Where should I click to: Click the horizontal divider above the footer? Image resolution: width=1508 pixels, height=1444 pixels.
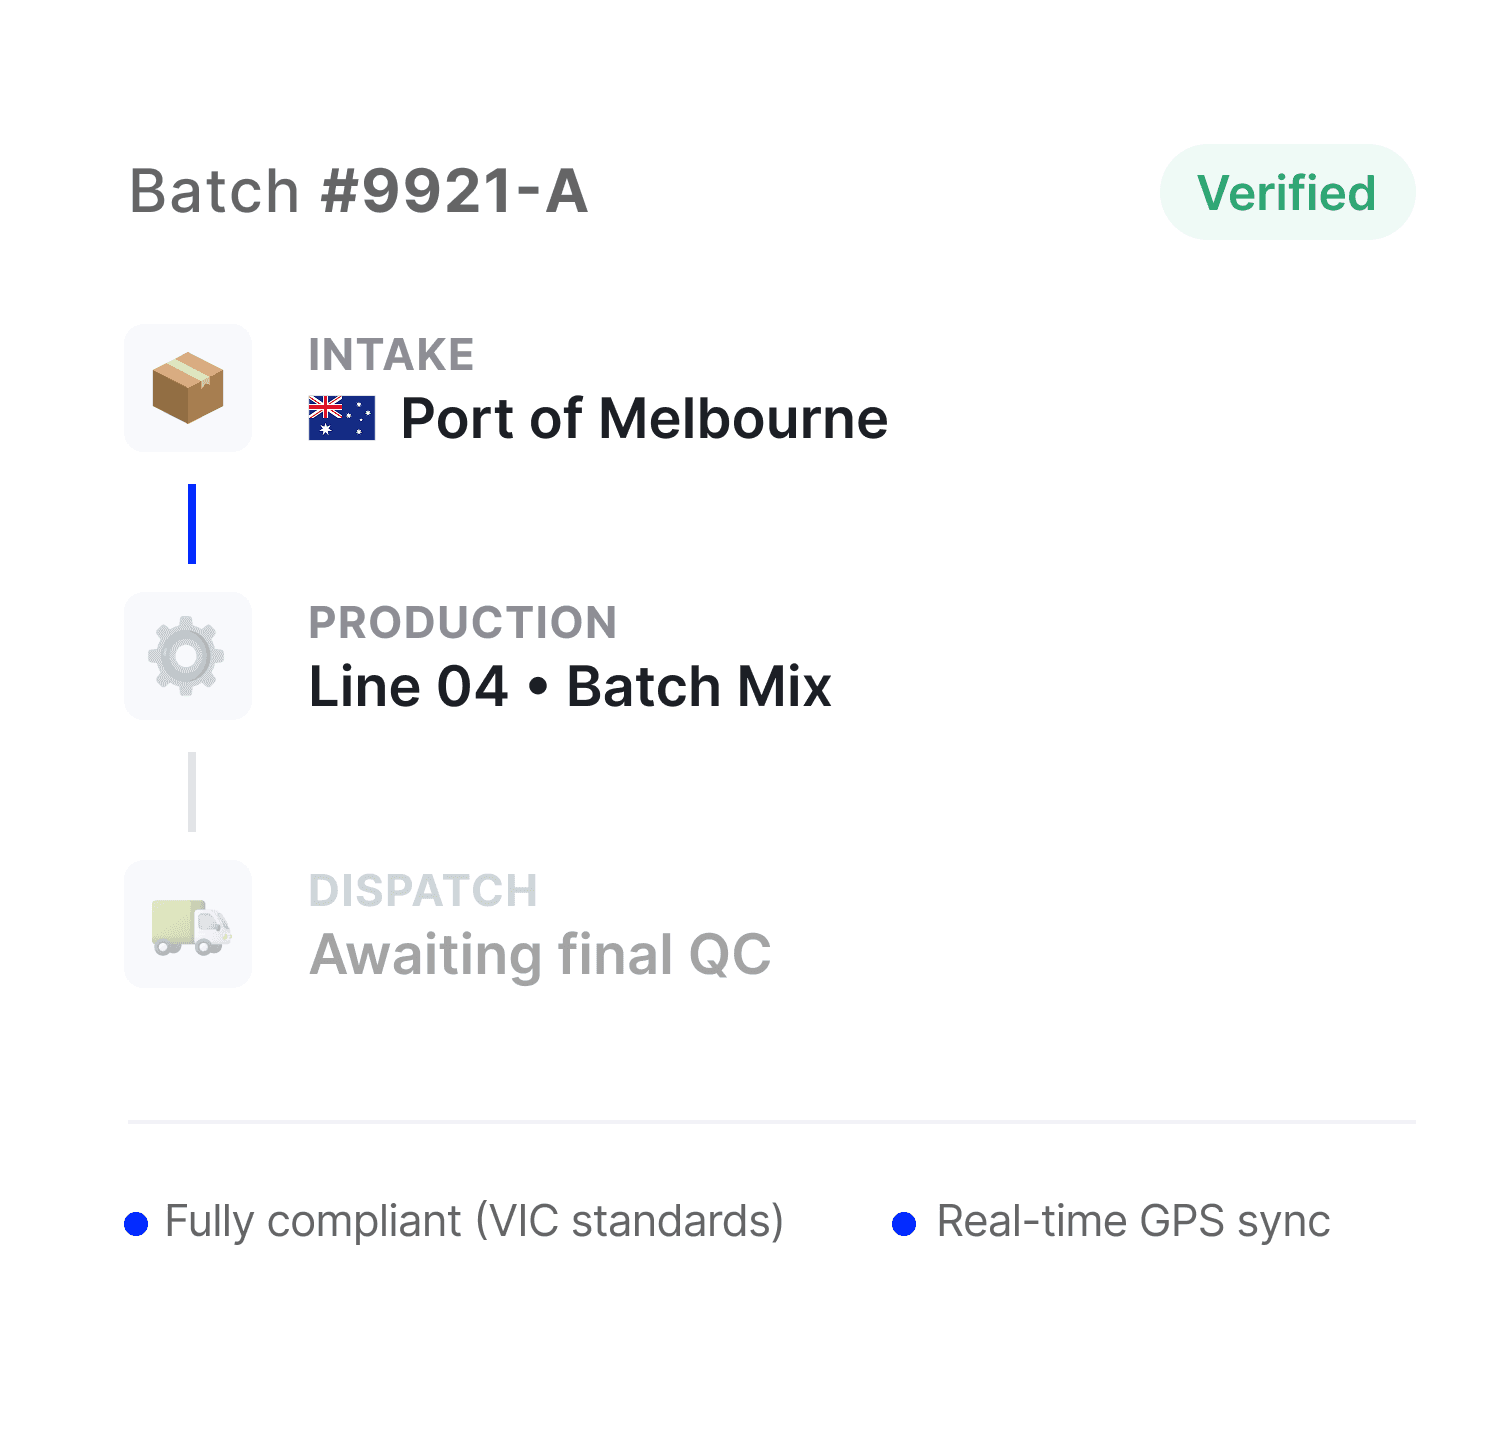(772, 1122)
